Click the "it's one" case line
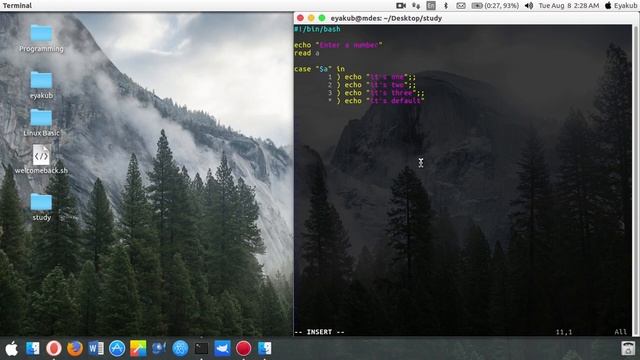Screen dimensions: 640x360 [372, 77]
